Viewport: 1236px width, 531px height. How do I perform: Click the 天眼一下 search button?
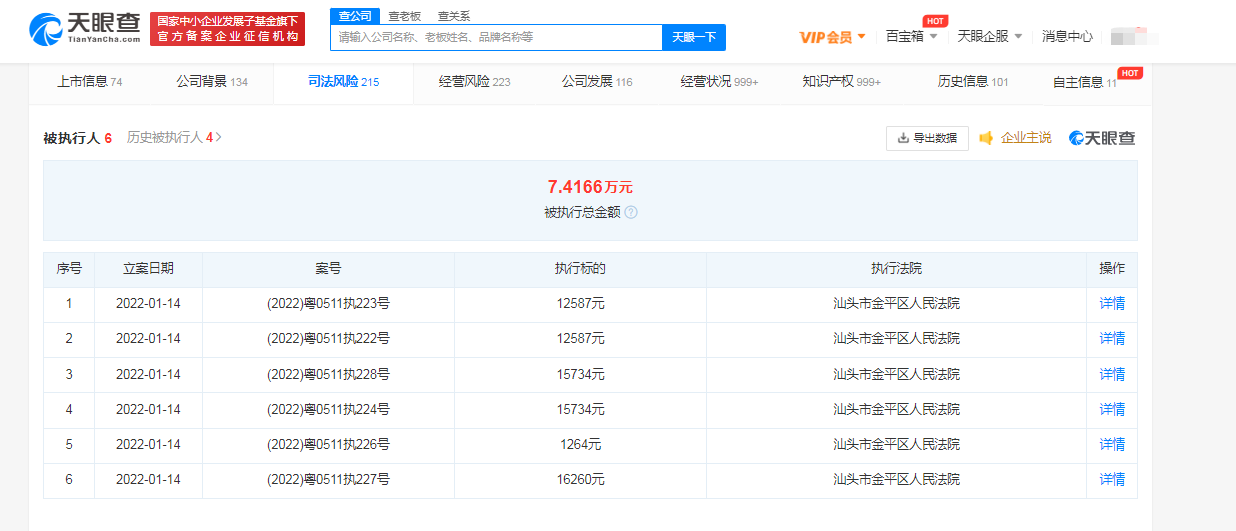(x=694, y=37)
